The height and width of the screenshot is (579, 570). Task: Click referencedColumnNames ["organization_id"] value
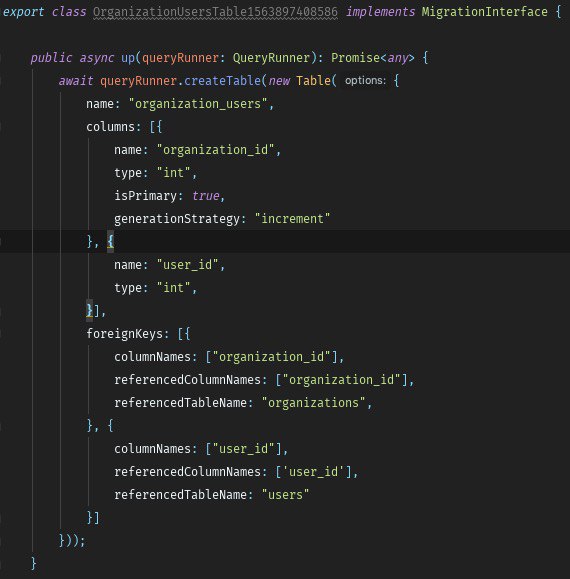(341, 380)
